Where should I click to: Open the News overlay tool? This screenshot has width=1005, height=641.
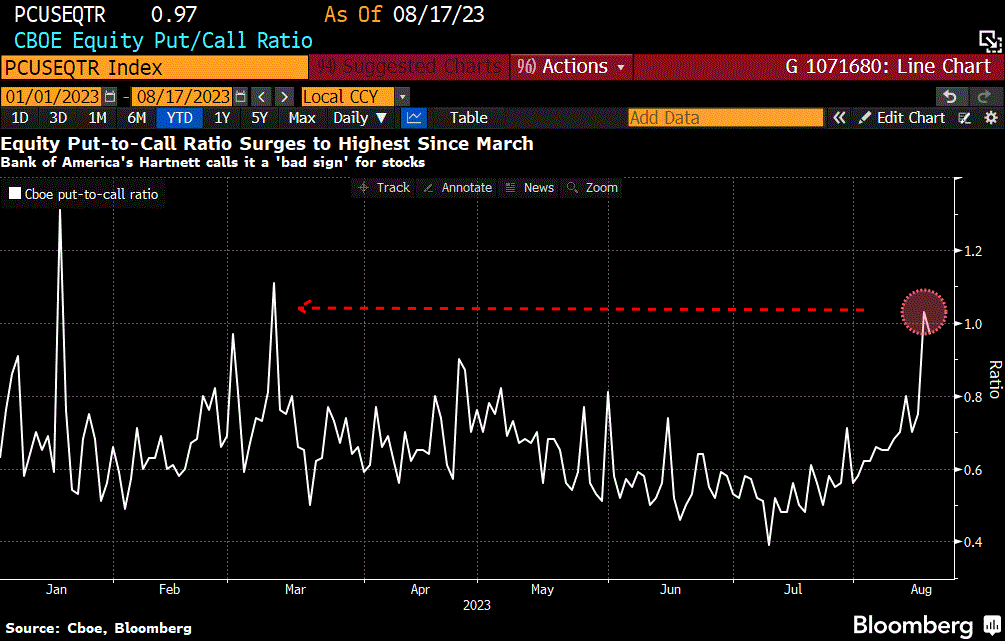tap(529, 188)
